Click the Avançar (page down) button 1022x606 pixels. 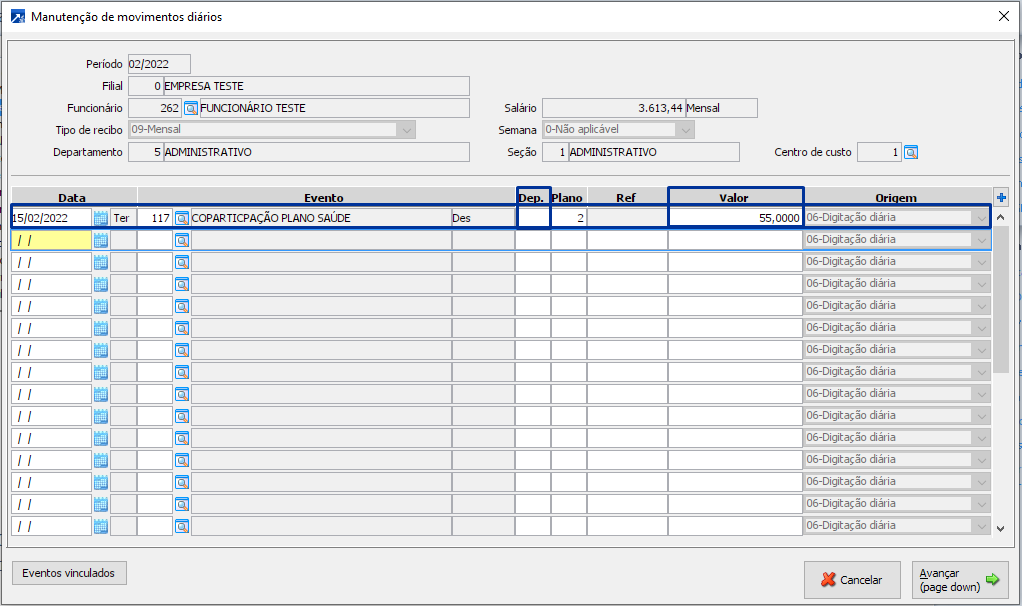click(x=960, y=580)
